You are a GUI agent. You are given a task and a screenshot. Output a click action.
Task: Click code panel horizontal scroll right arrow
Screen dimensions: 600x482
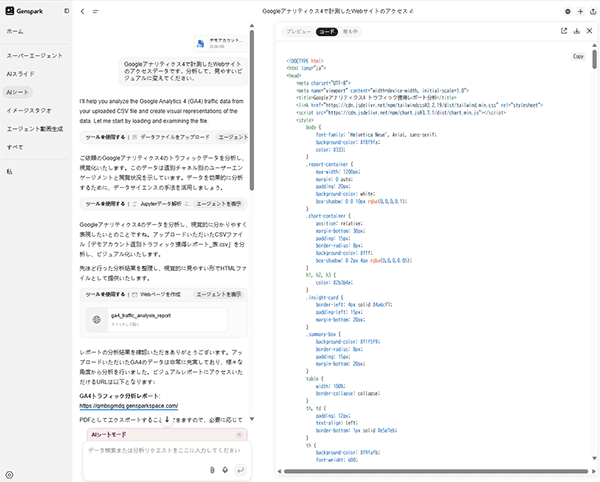click(x=594, y=471)
